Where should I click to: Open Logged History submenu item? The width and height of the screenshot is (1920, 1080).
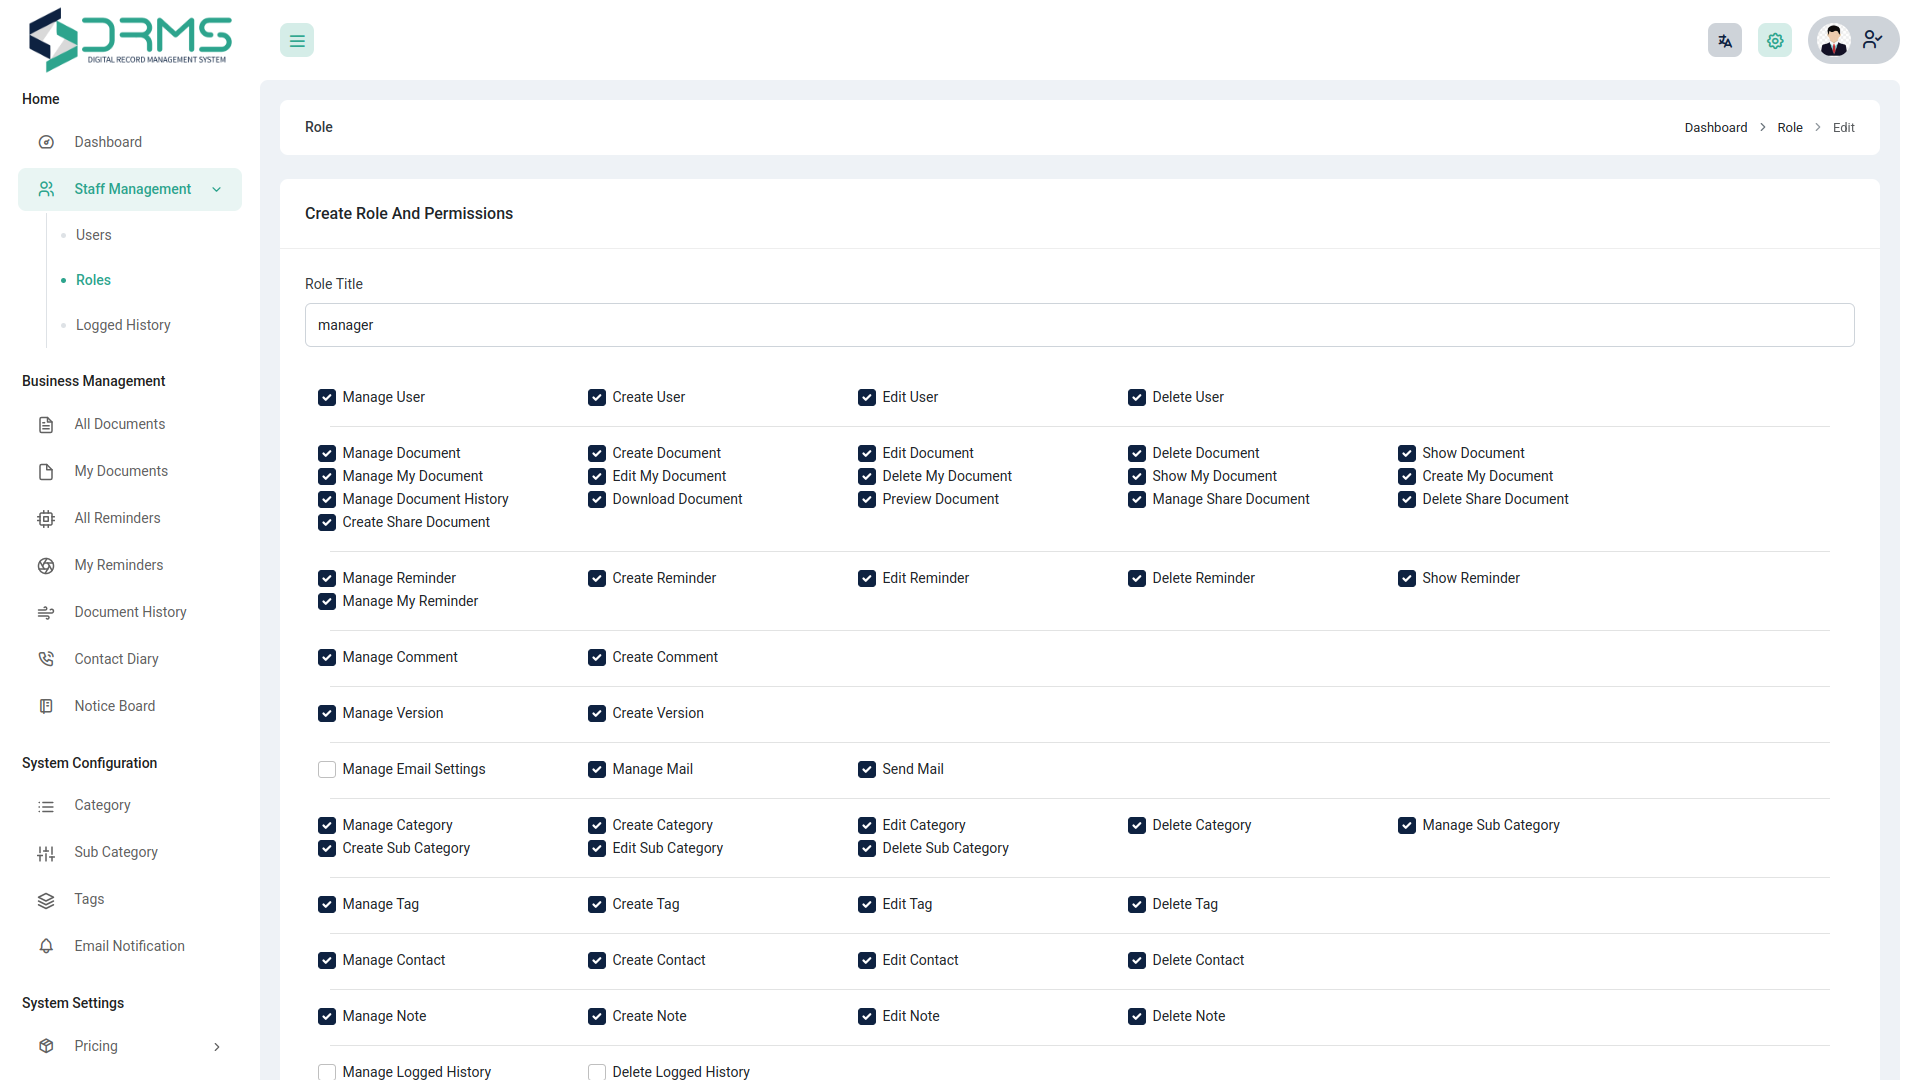[123, 325]
